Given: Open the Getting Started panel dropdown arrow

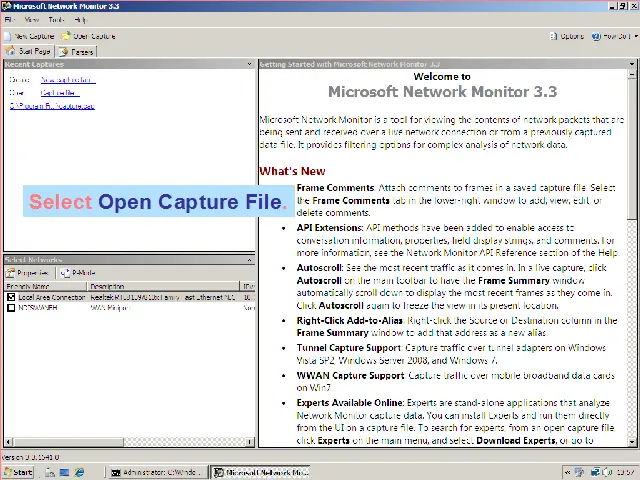Looking at the screenshot, I should point(632,64).
